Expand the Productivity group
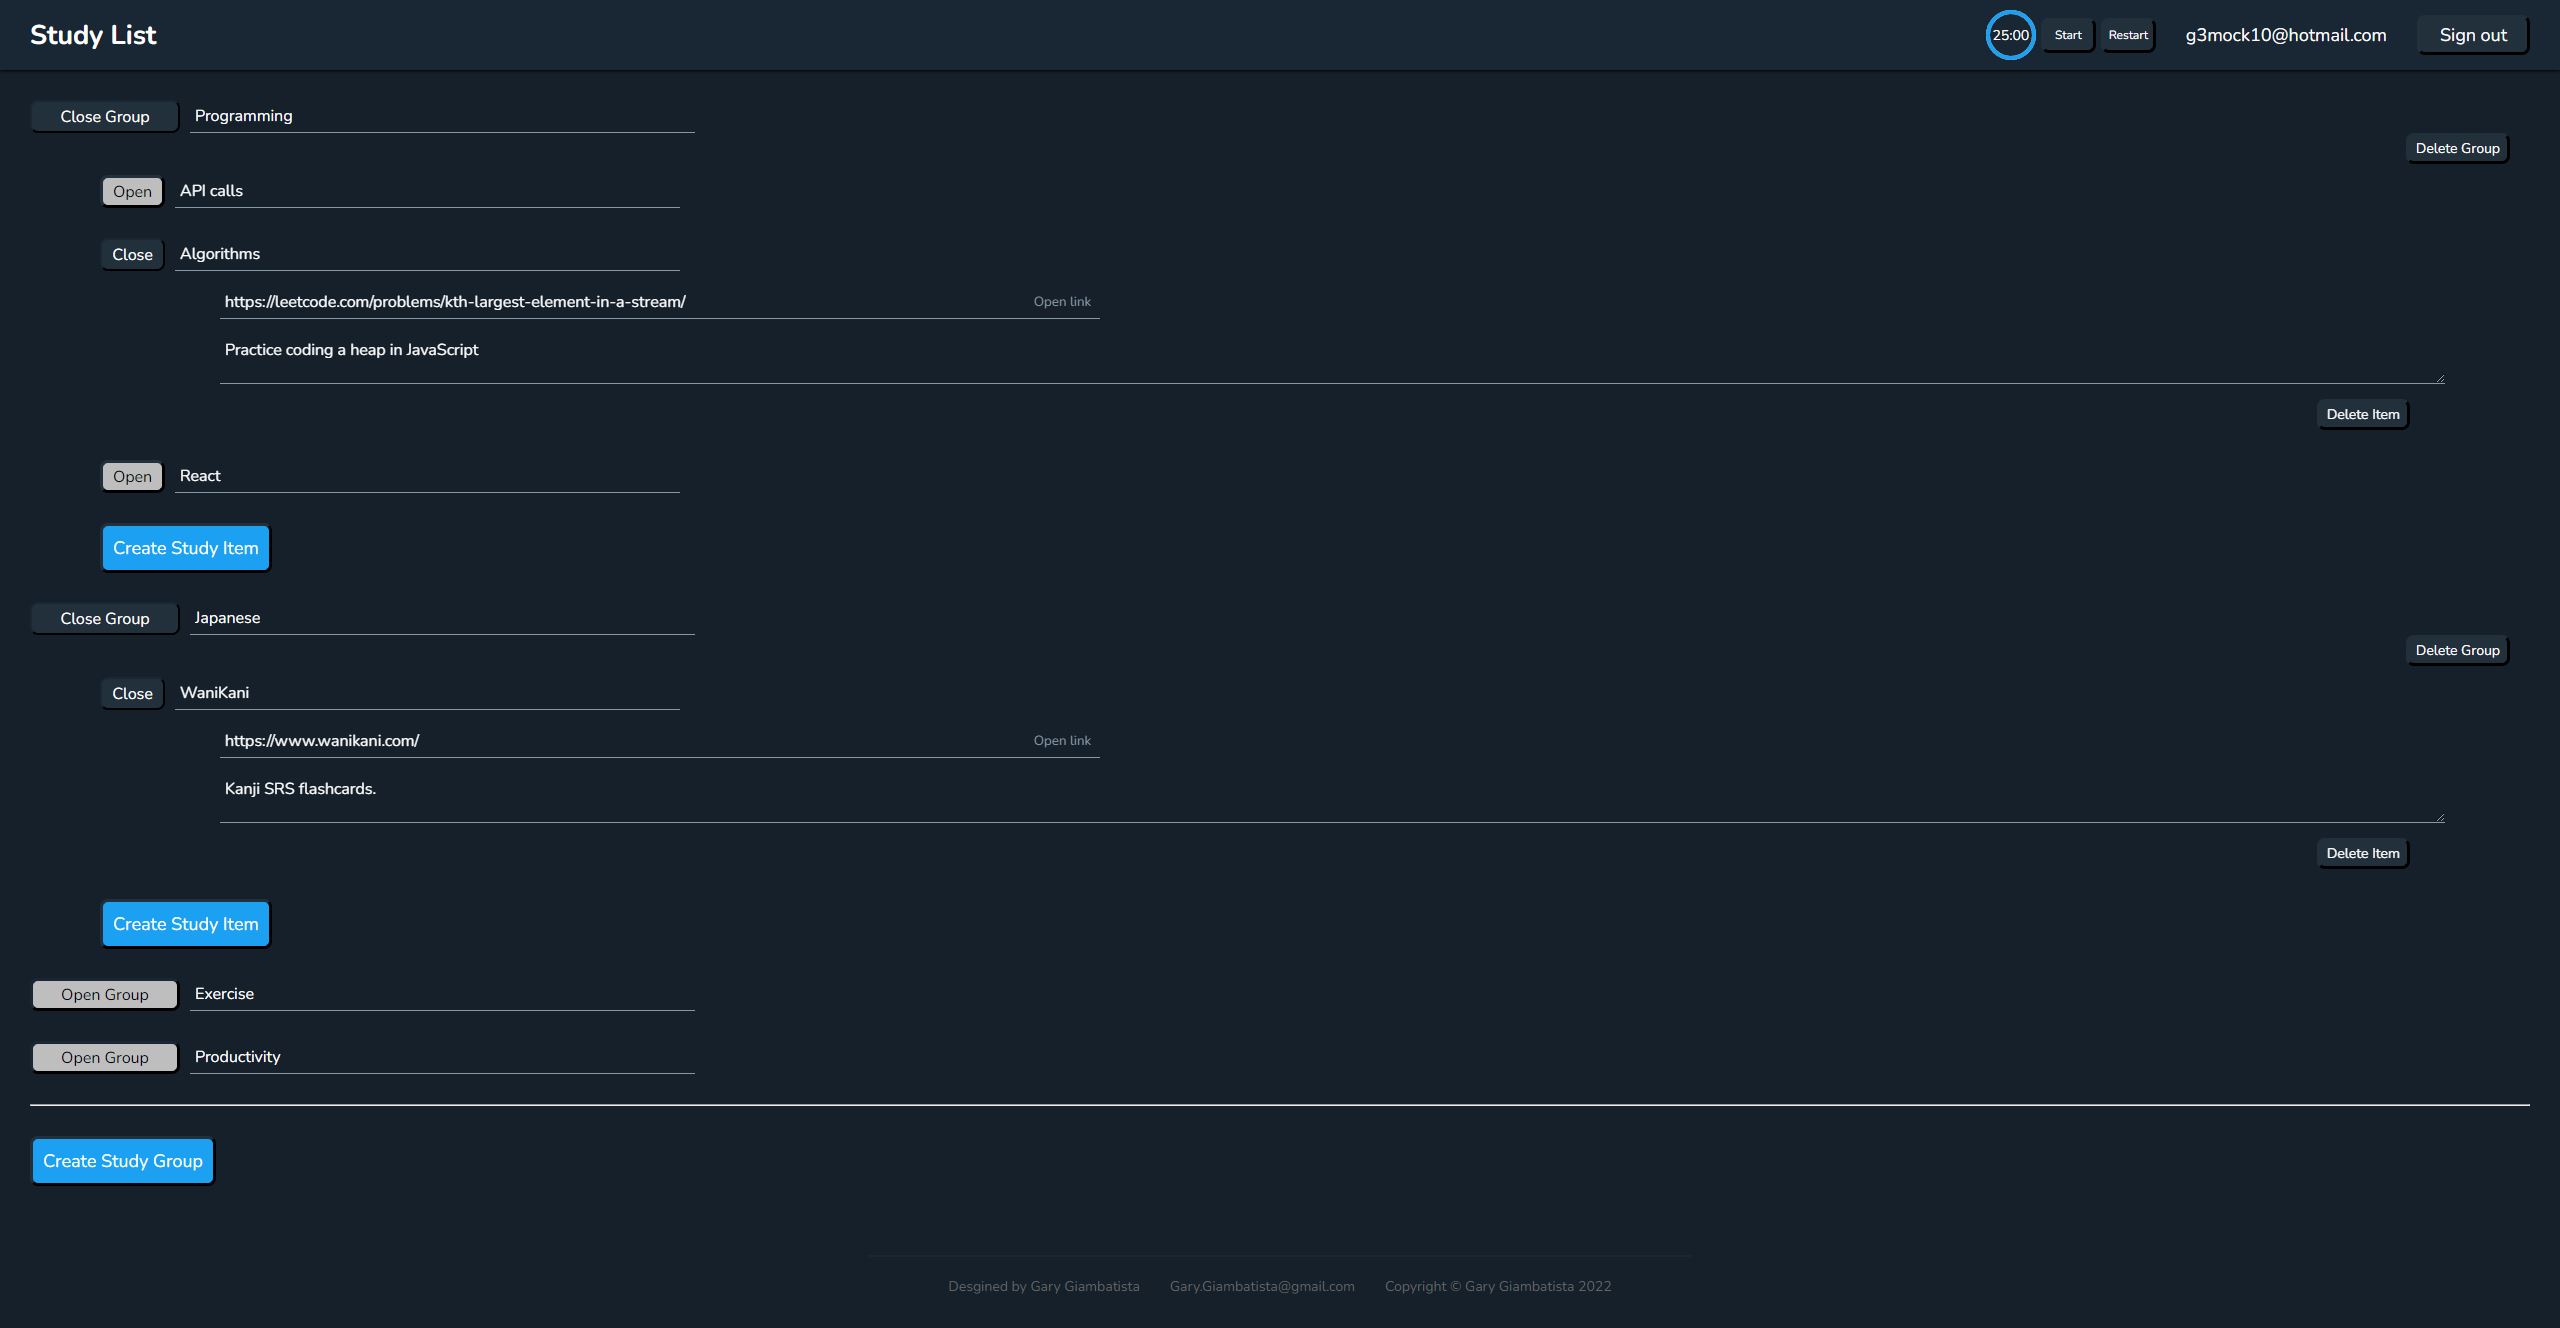This screenshot has height=1328, width=2560. pyautogui.click(x=103, y=1057)
